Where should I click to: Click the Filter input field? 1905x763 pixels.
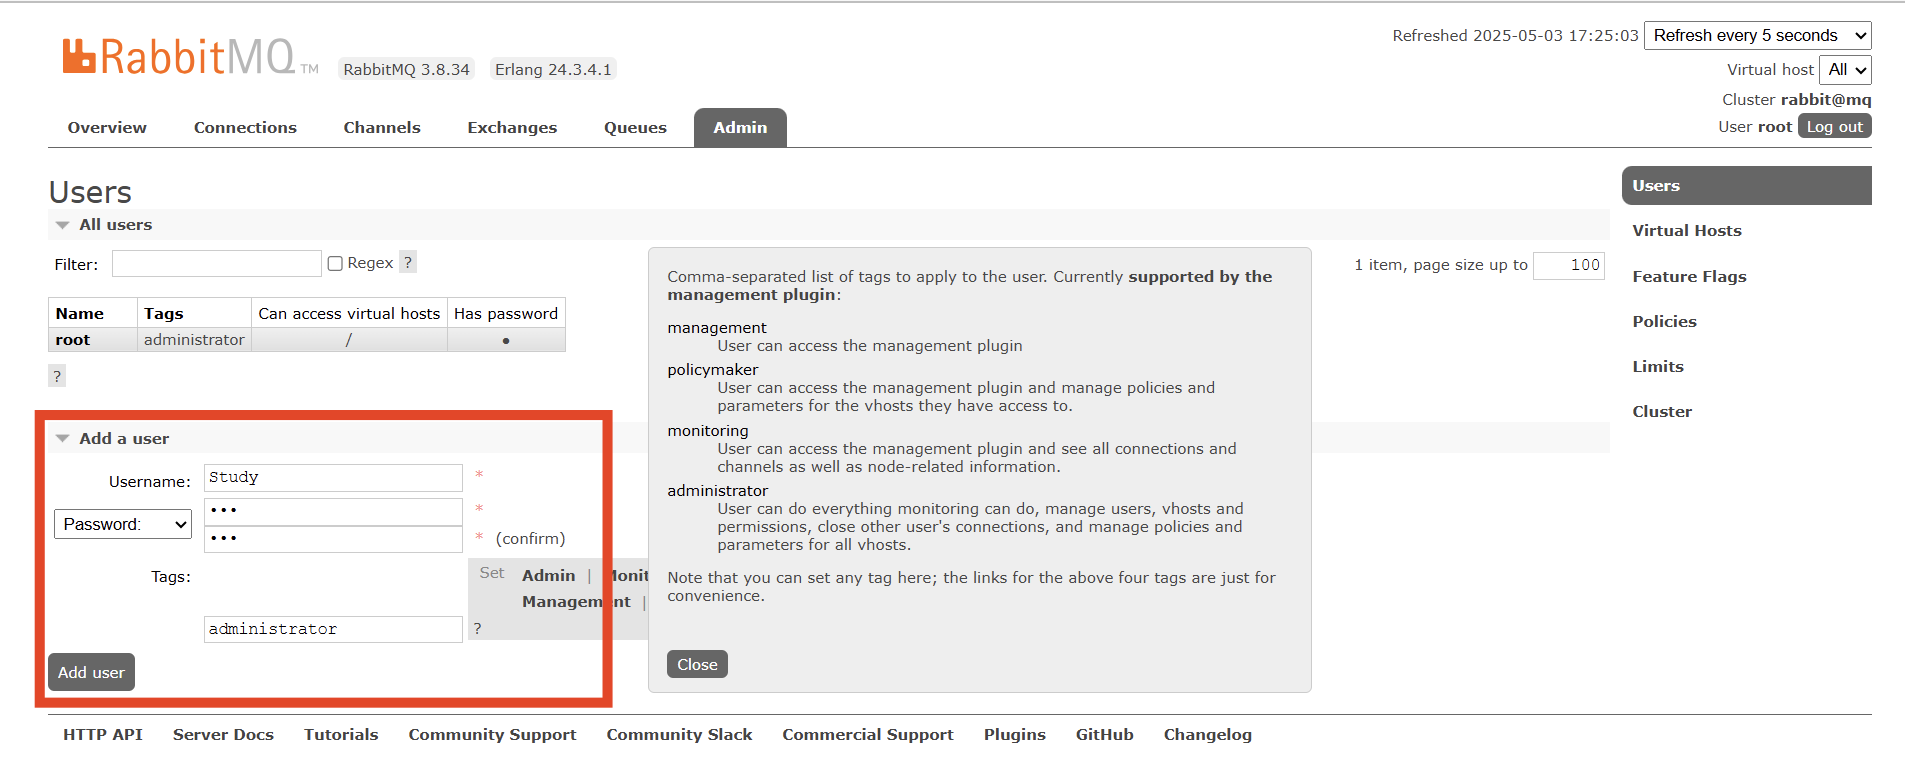point(216,263)
